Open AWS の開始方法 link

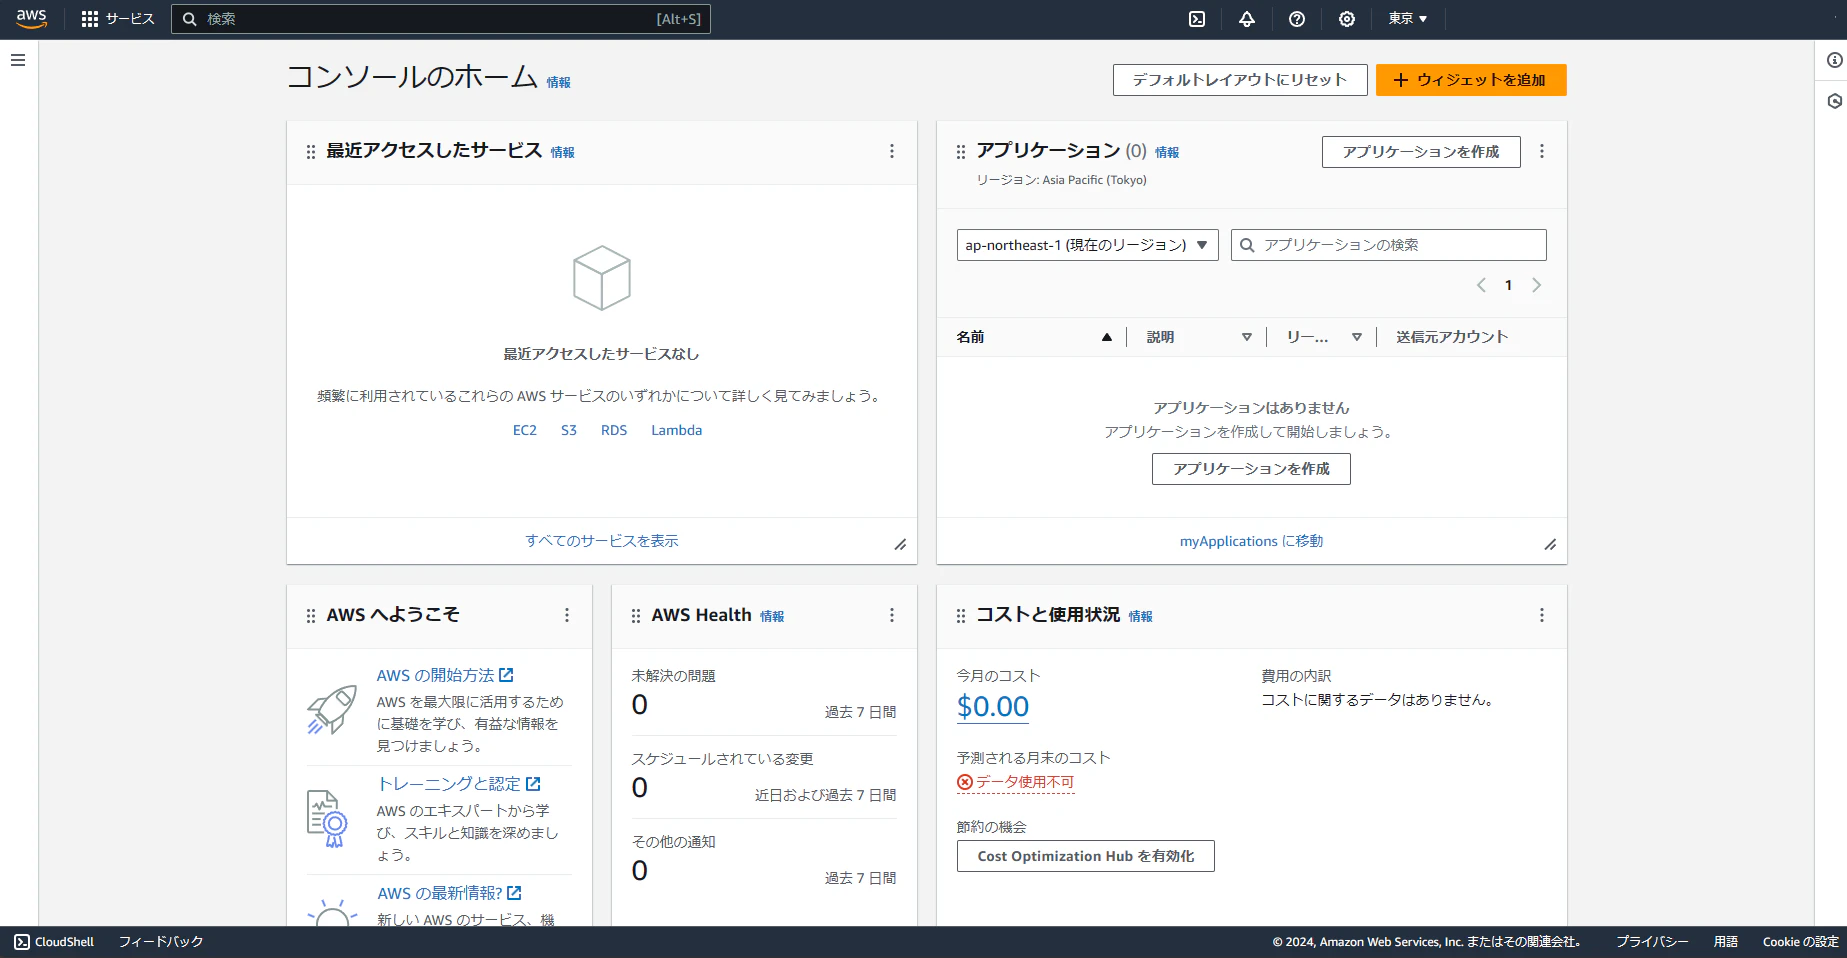pyautogui.click(x=445, y=675)
